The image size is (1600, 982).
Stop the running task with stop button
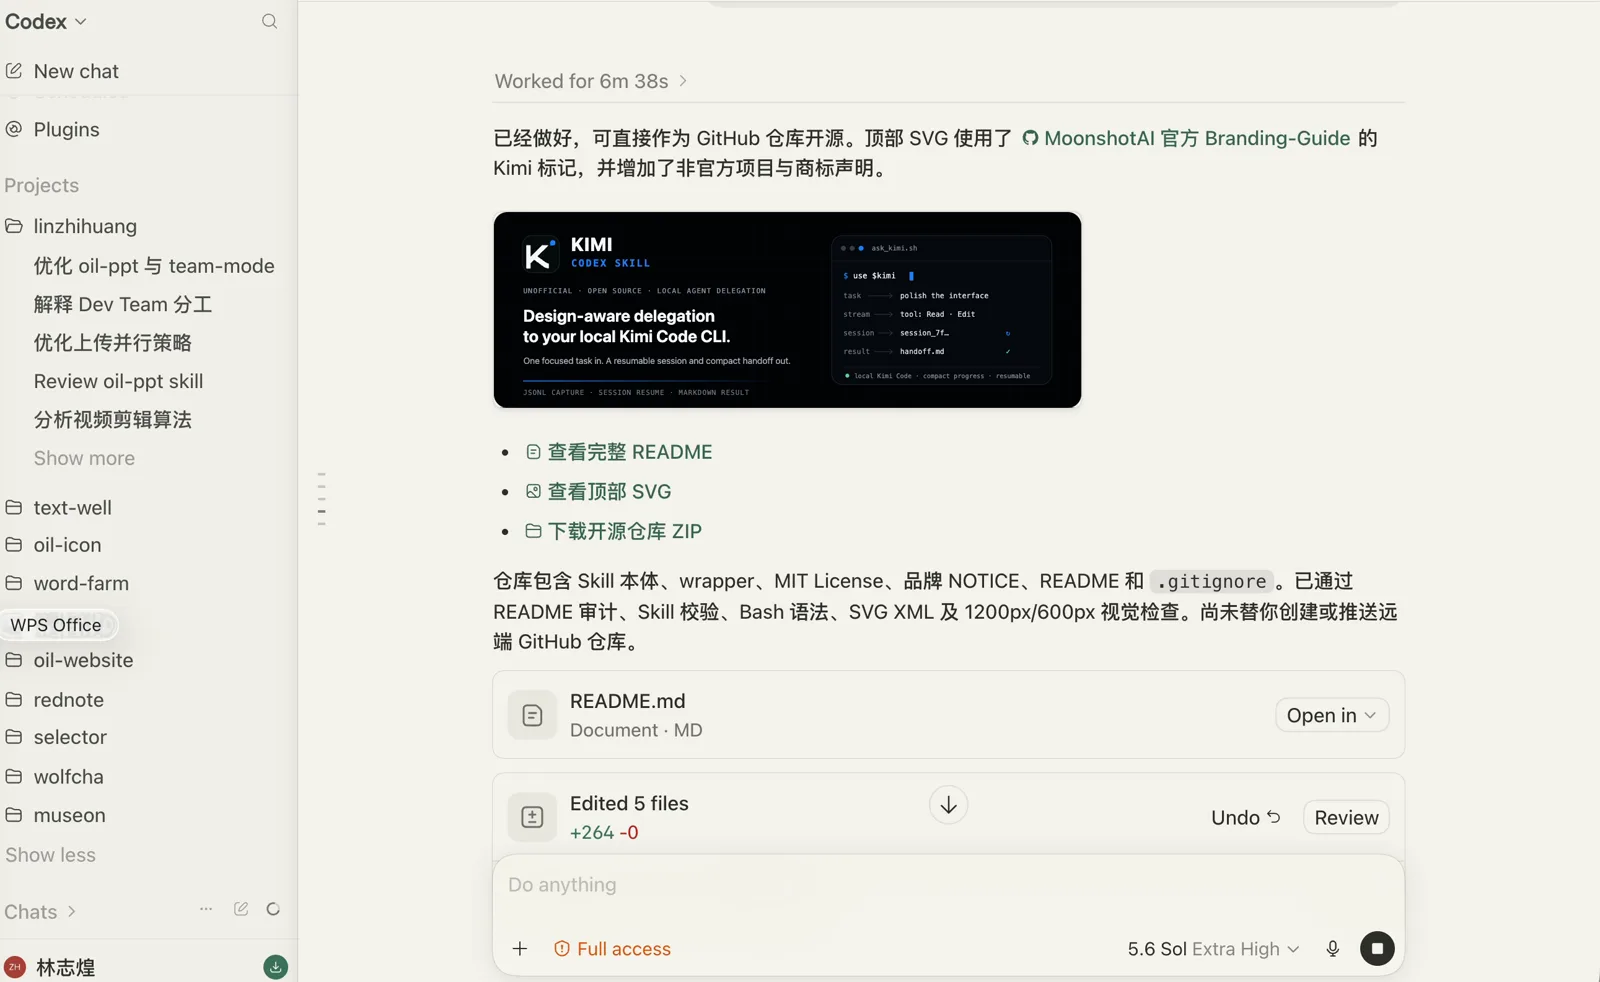1377,949
